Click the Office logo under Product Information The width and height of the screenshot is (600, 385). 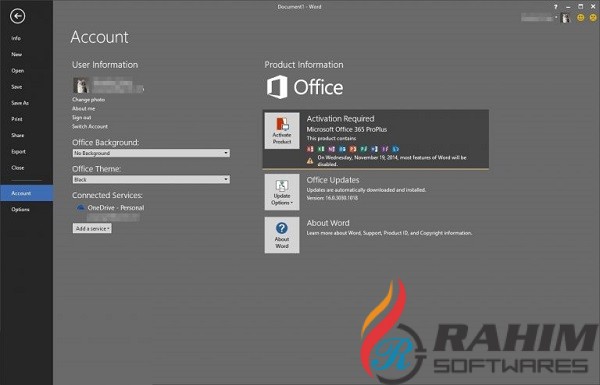pos(305,87)
